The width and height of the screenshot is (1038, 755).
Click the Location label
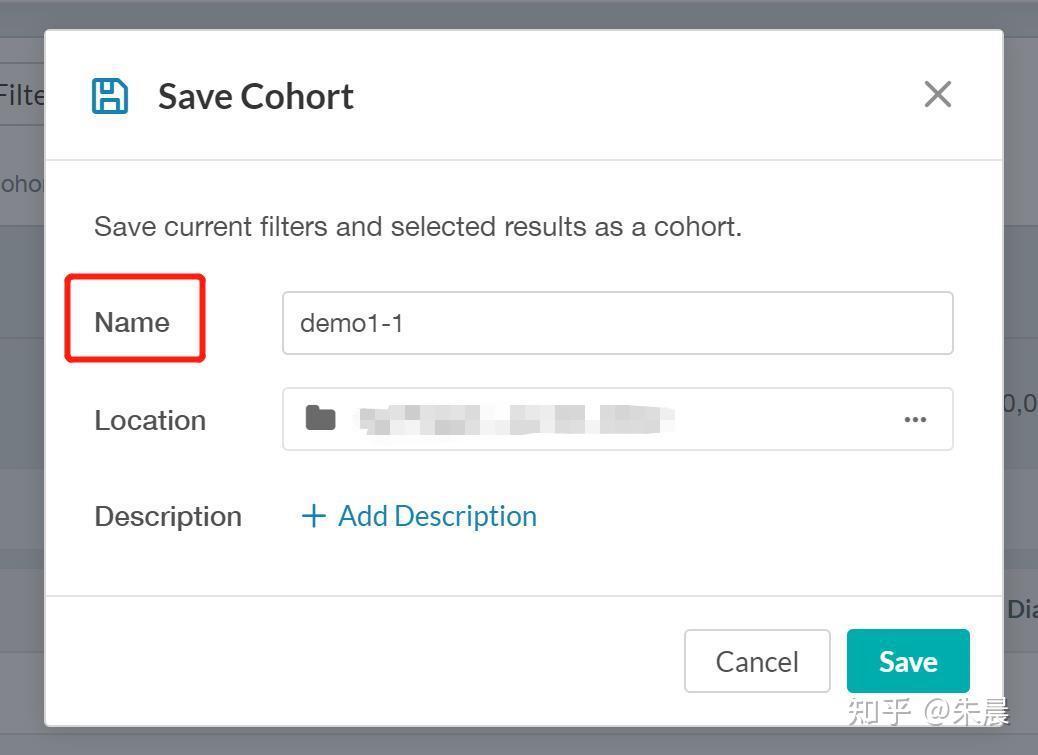pyautogui.click(x=150, y=420)
